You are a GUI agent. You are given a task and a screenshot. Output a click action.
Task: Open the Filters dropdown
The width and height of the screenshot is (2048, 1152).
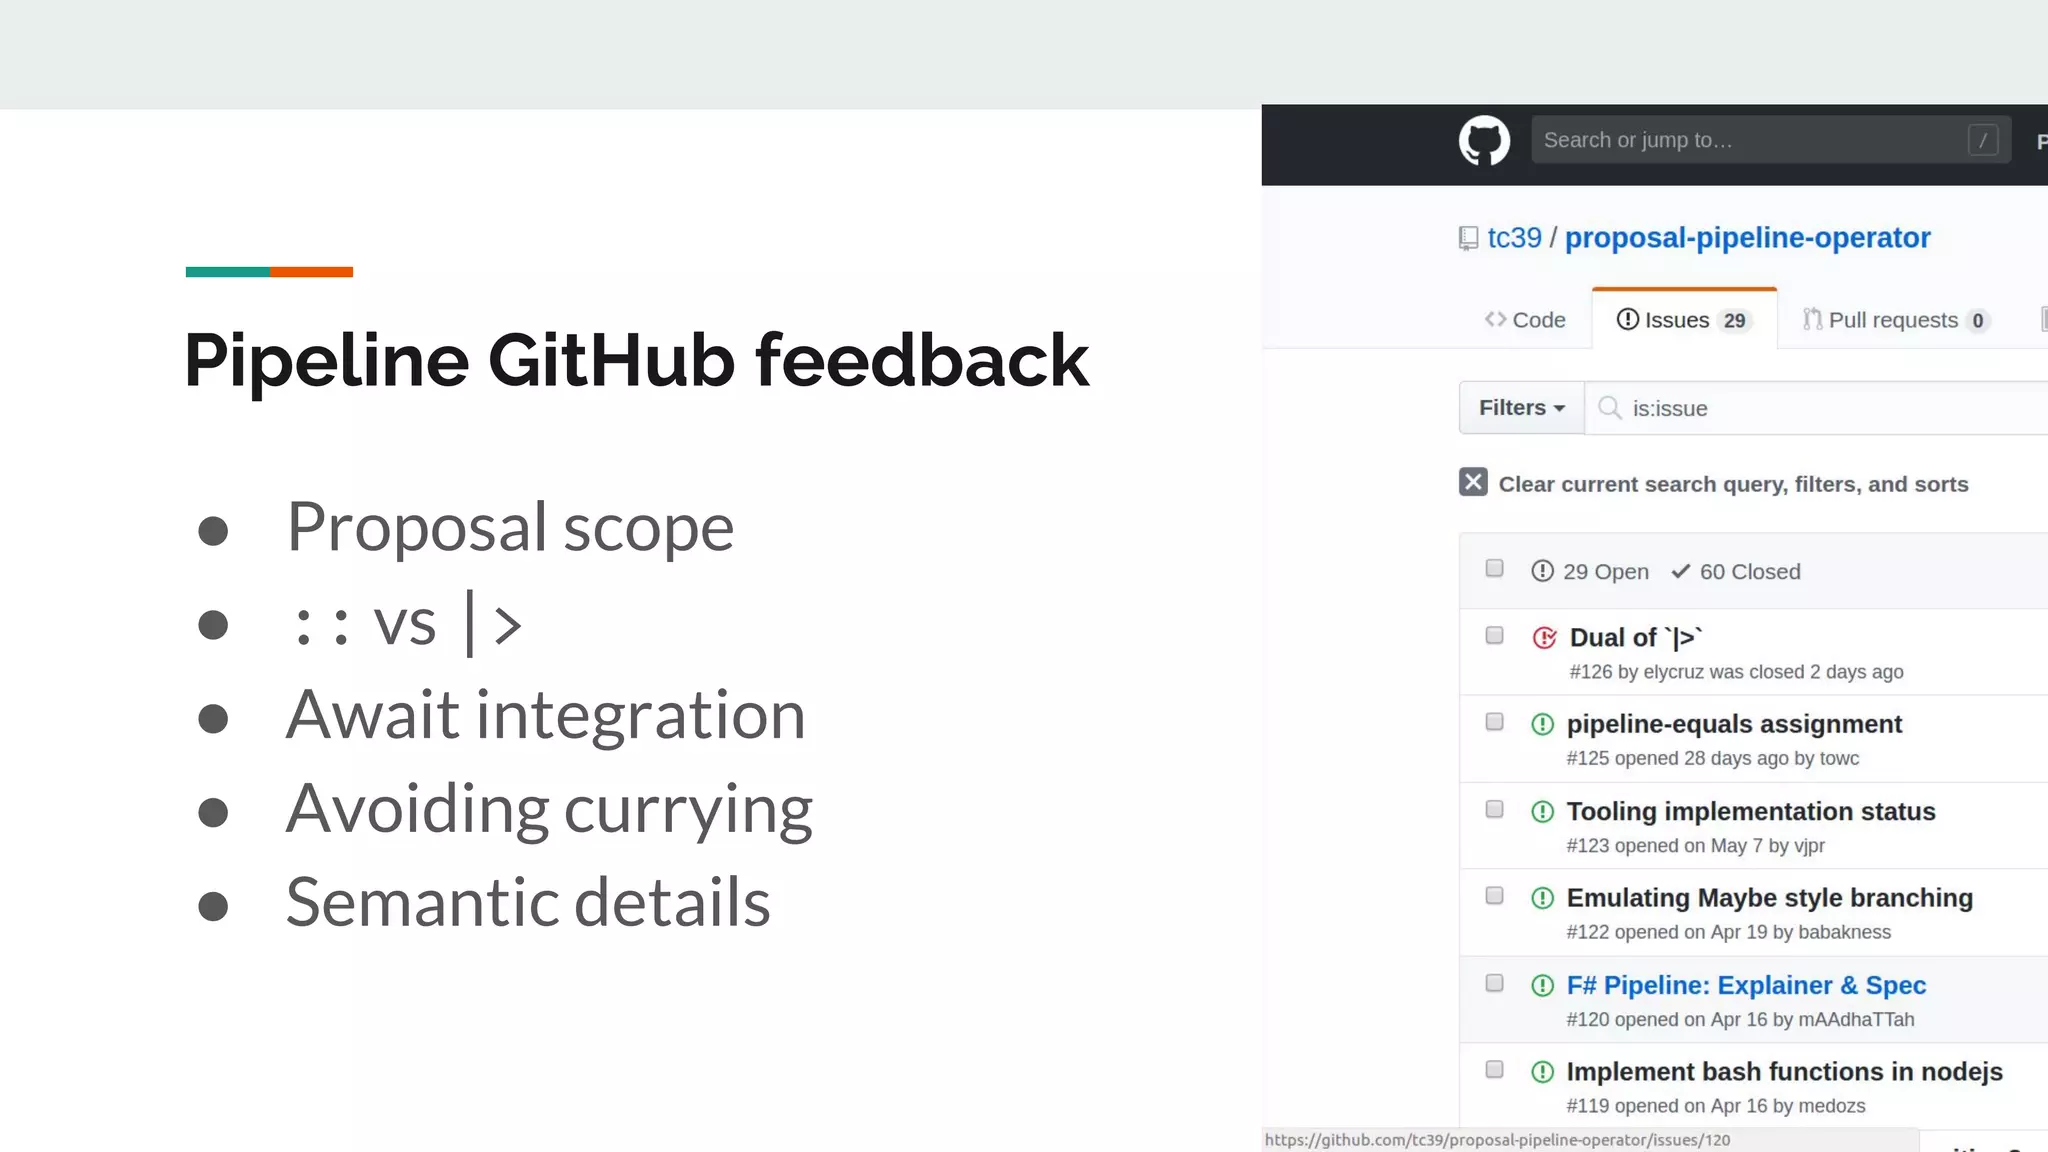[1522, 408]
